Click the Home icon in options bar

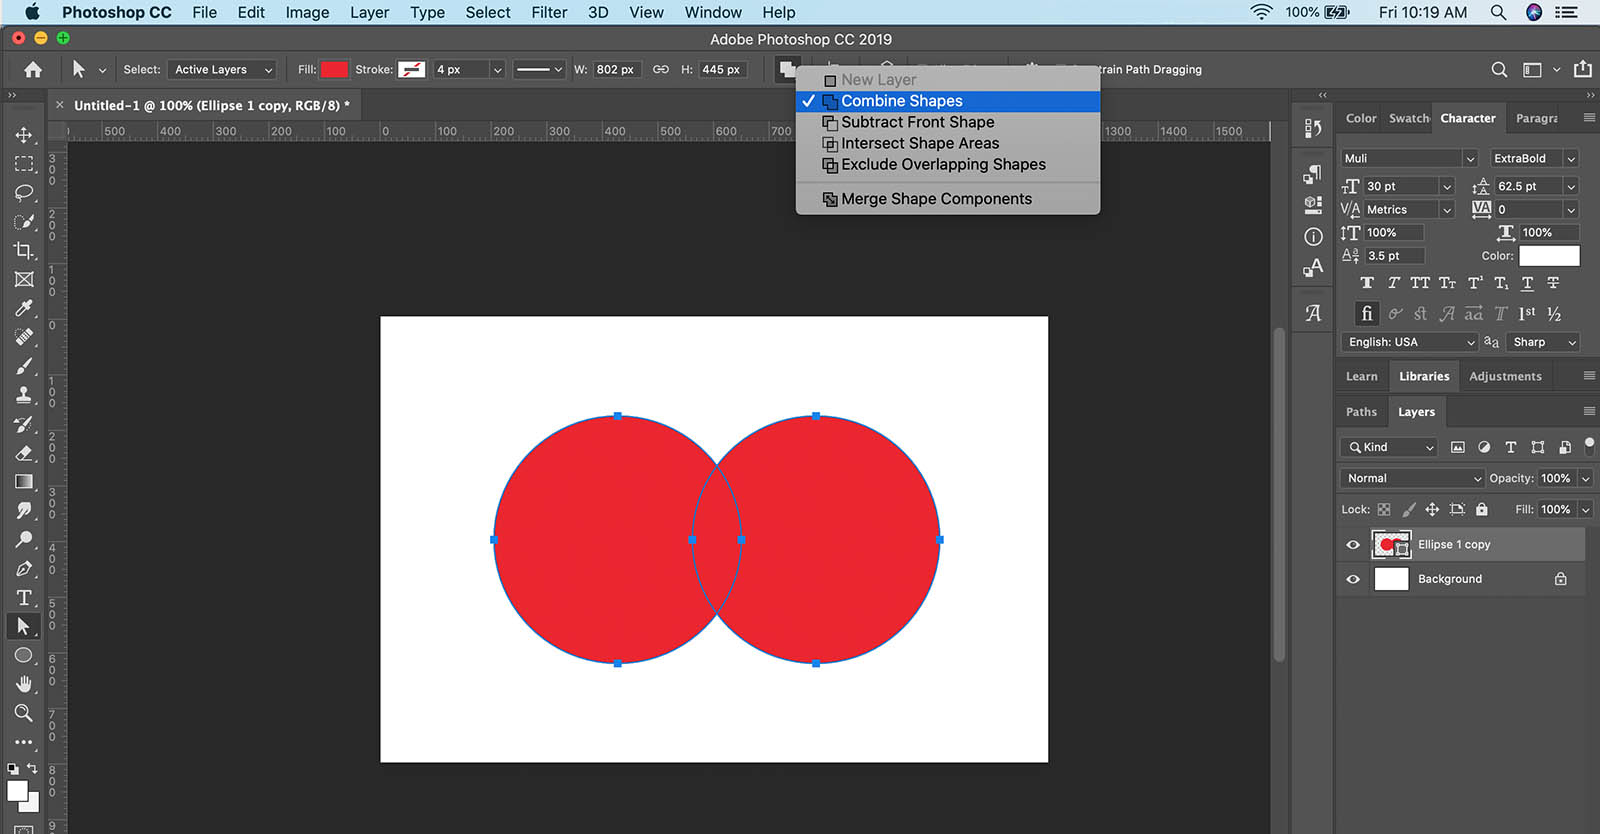pos(33,70)
